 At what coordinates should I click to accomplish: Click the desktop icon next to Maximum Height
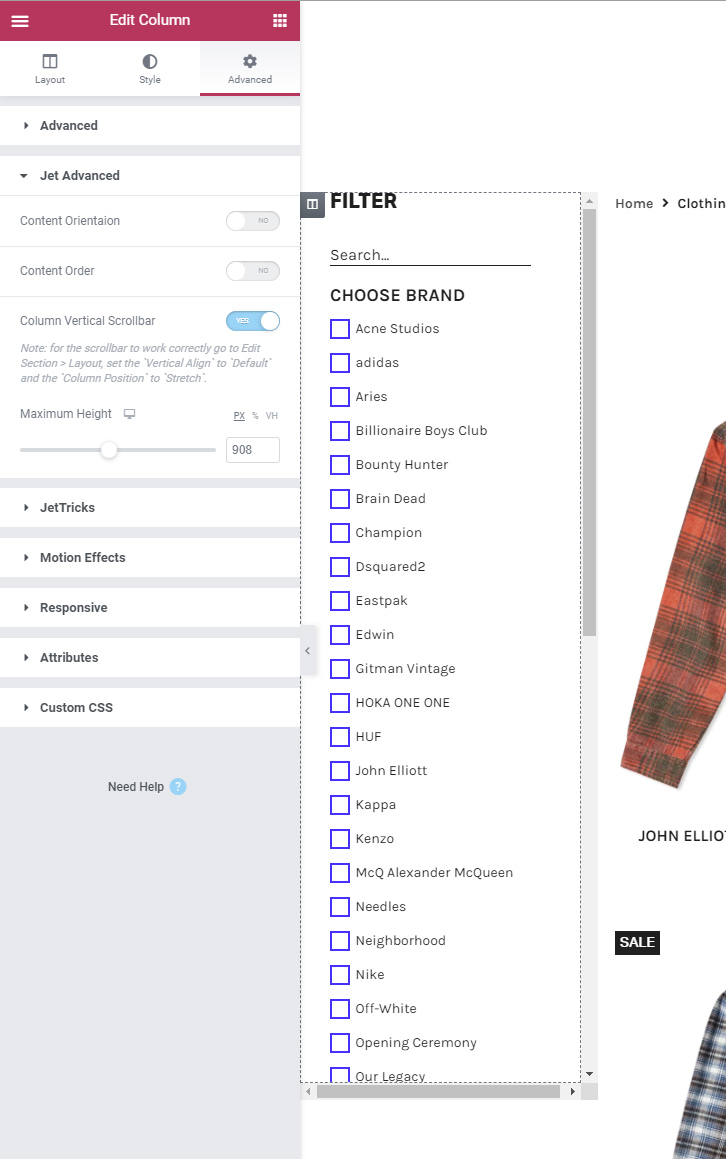point(129,413)
